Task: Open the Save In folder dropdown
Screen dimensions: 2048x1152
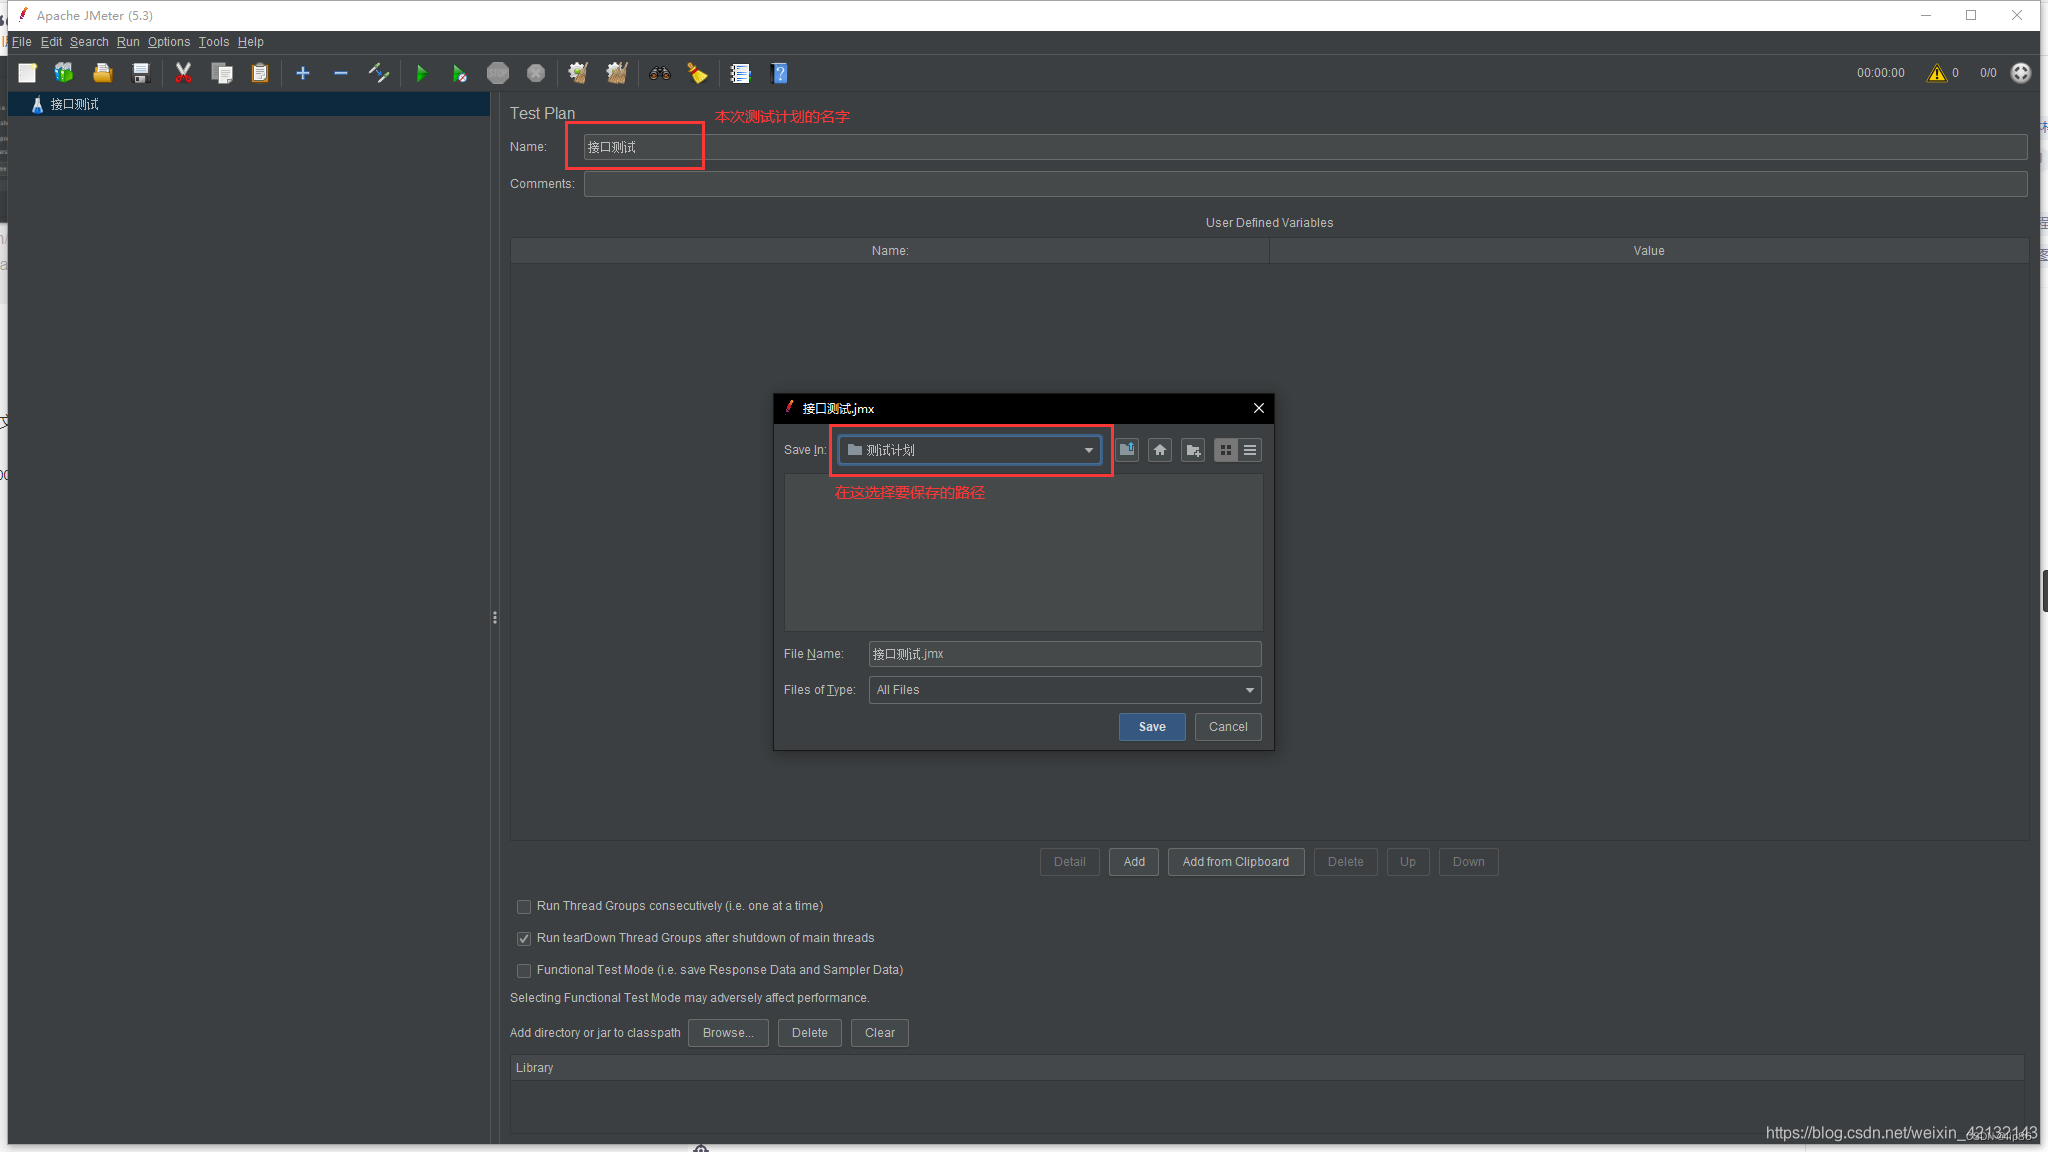Action: point(1088,450)
